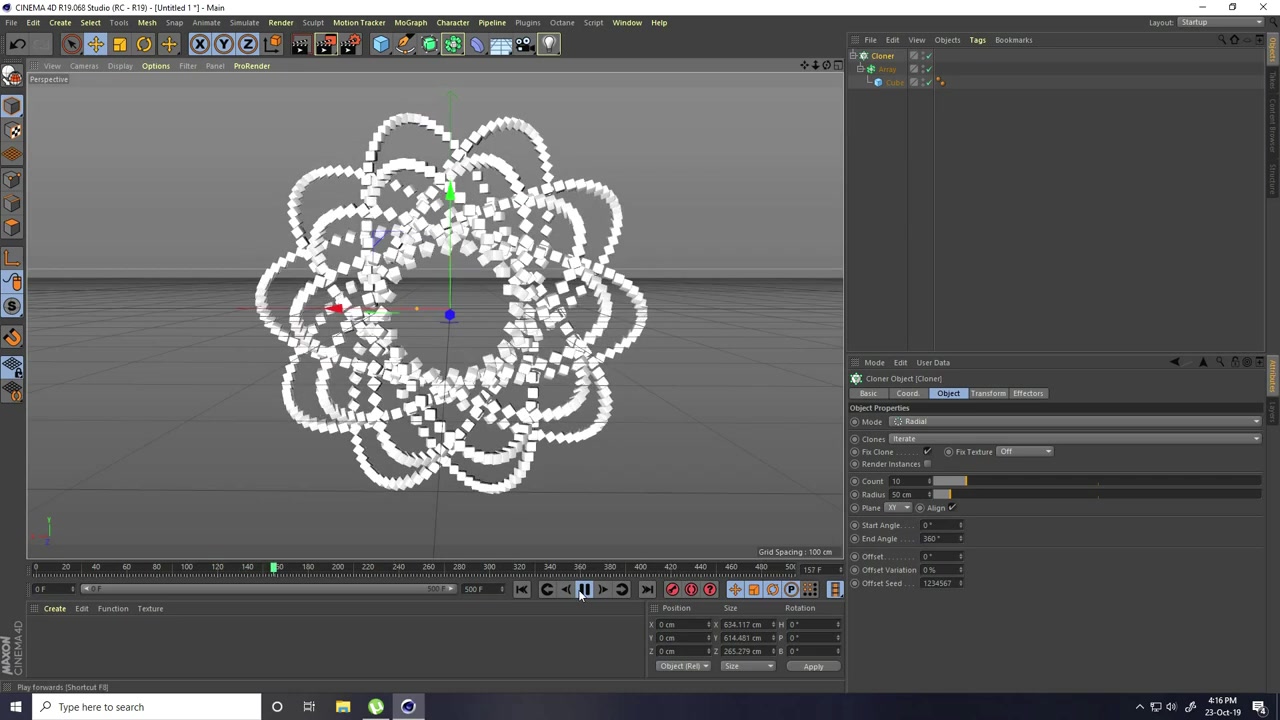1280x720 pixels.
Task: Go to start of timeline
Action: [522, 590]
